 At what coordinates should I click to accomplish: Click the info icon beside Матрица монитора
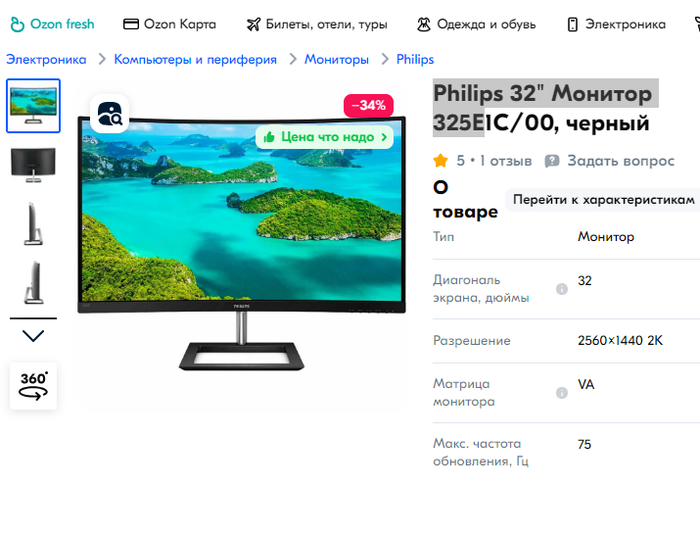click(562, 393)
